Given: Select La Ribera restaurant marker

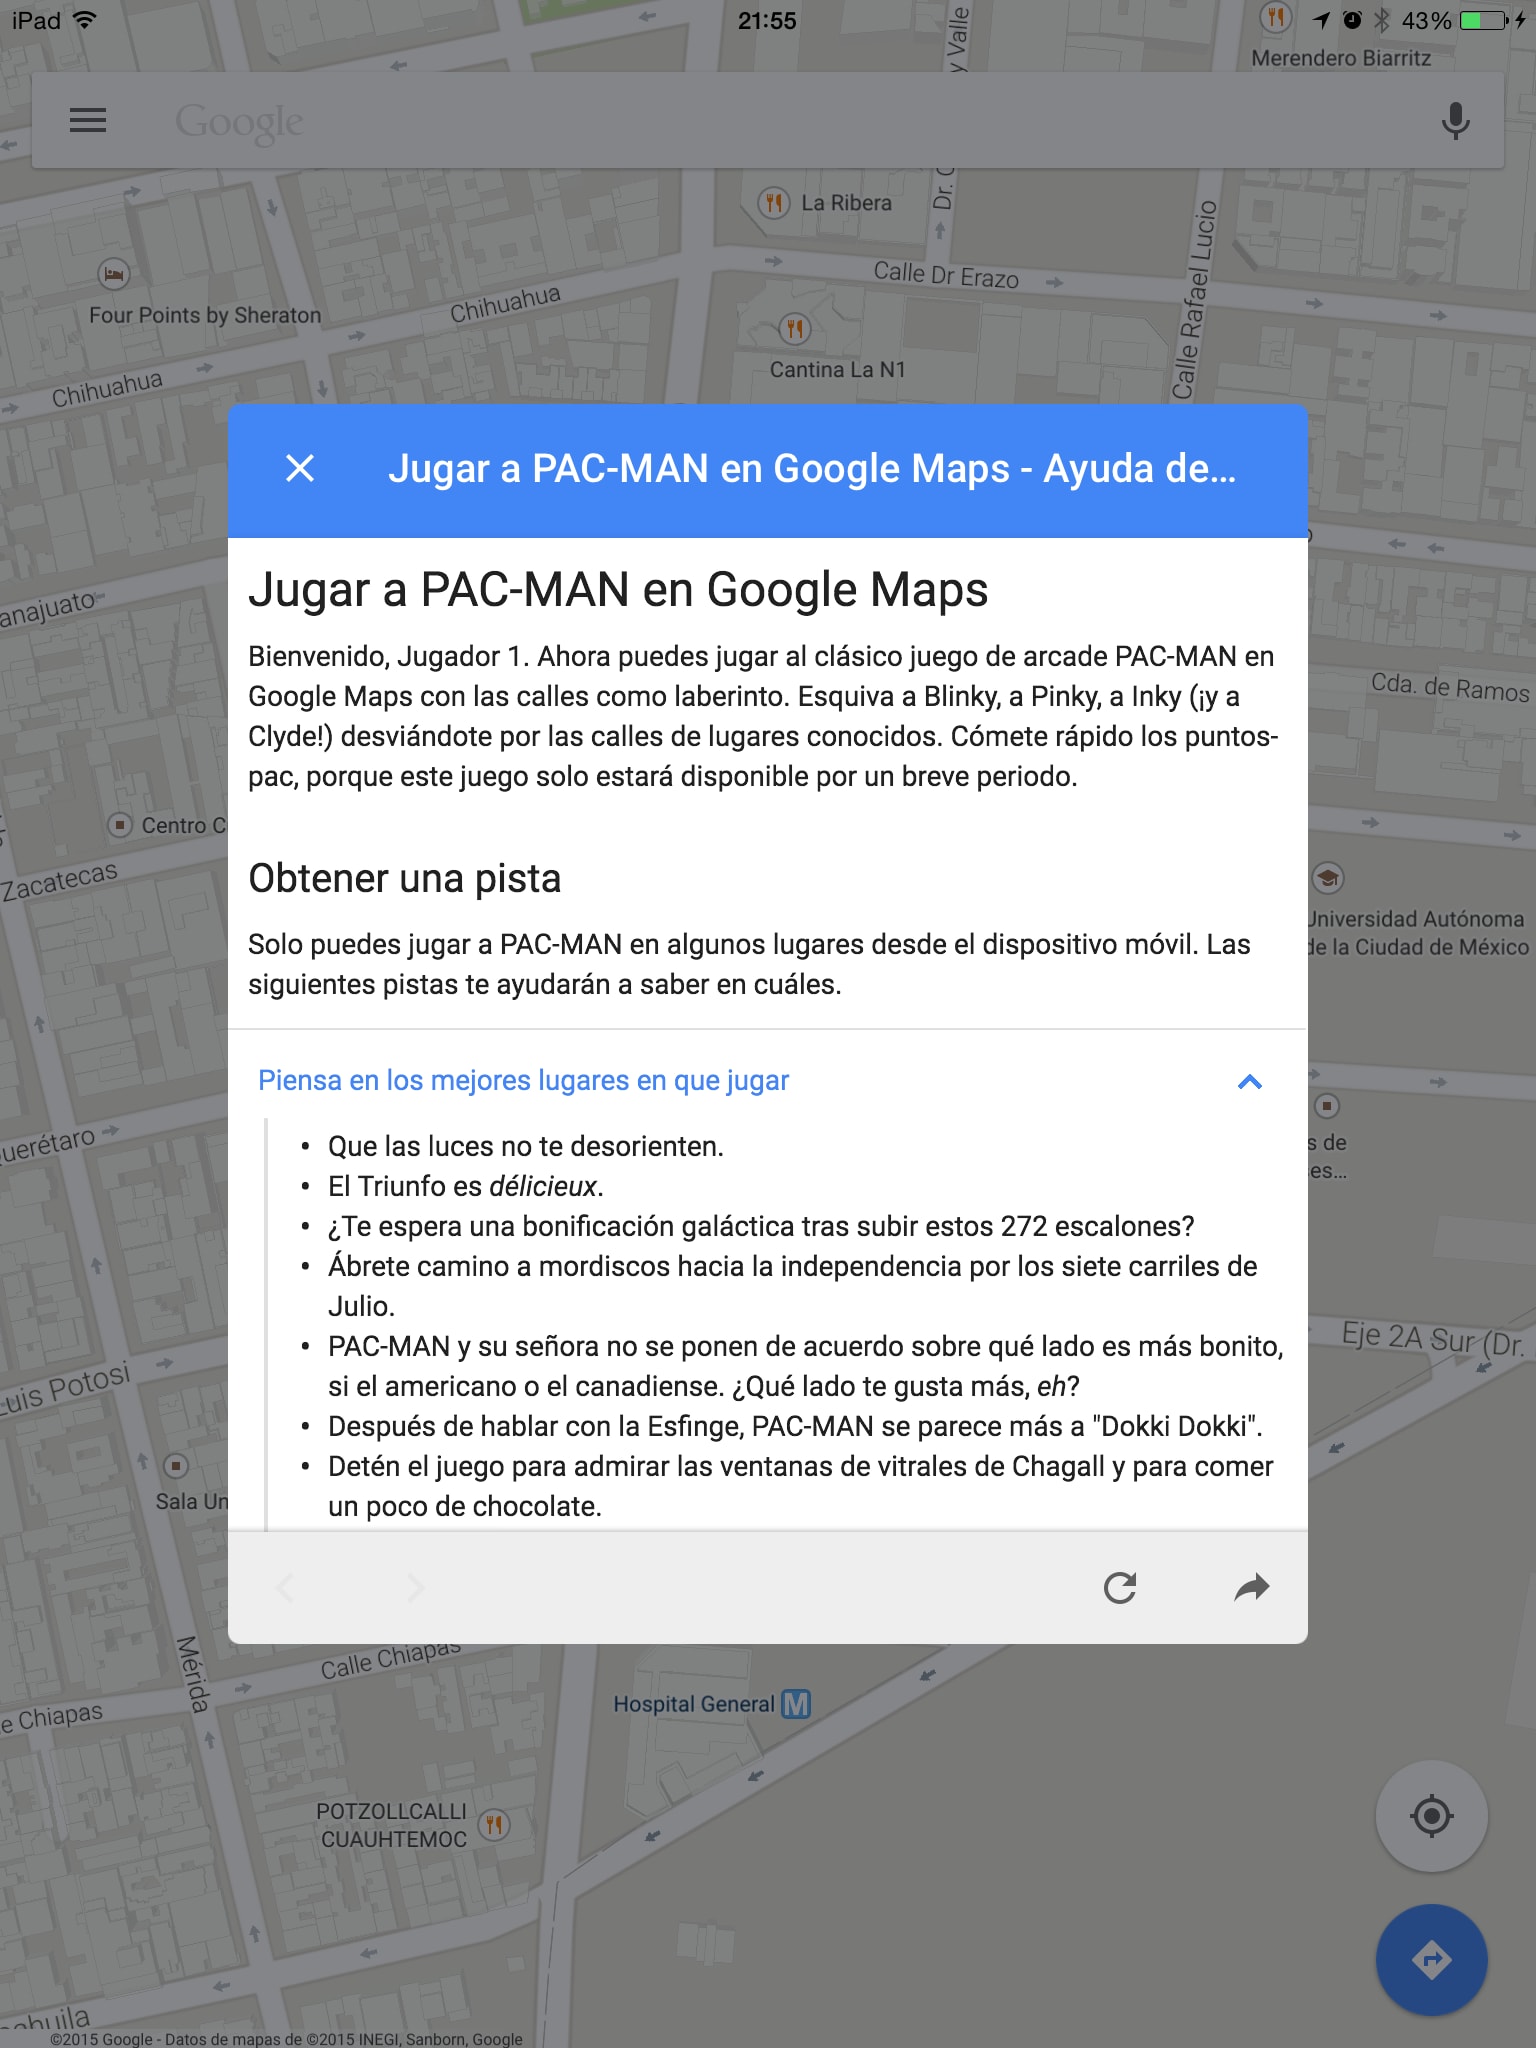Looking at the screenshot, I should pos(773,203).
